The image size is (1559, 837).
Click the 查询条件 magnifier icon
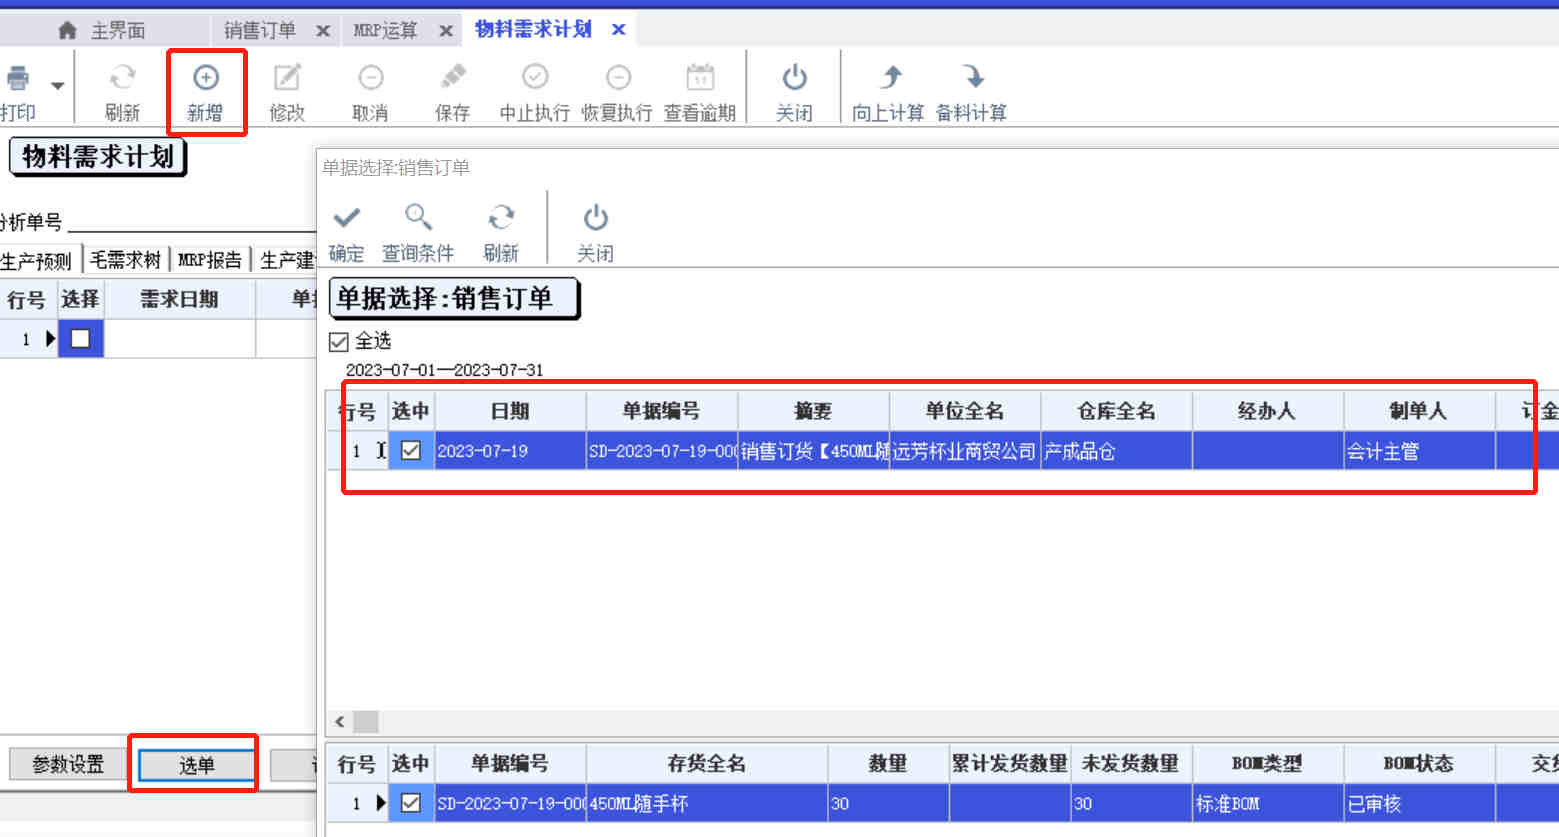(418, 217)
